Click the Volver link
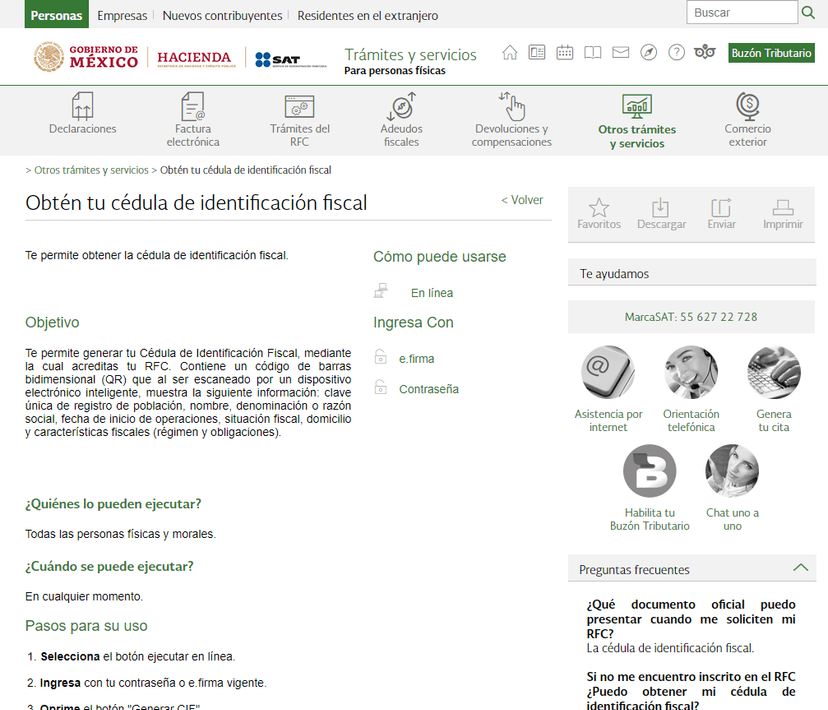This screenshot has height=710, width=828. (522, 200)
